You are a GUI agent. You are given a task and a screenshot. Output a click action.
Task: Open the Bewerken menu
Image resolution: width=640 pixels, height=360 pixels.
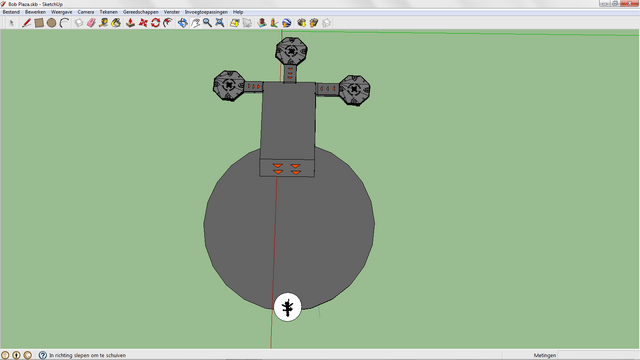[35, 12]
